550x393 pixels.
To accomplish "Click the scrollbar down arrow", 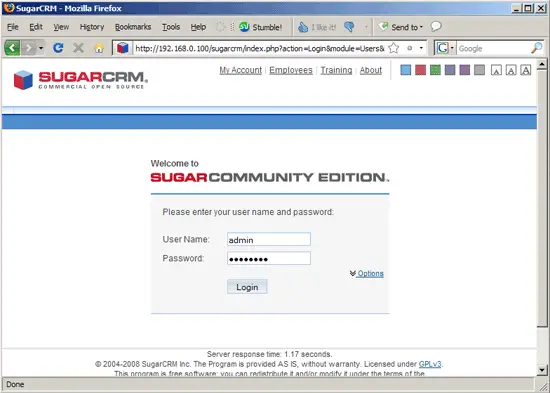I will click(x=542, y=369).
